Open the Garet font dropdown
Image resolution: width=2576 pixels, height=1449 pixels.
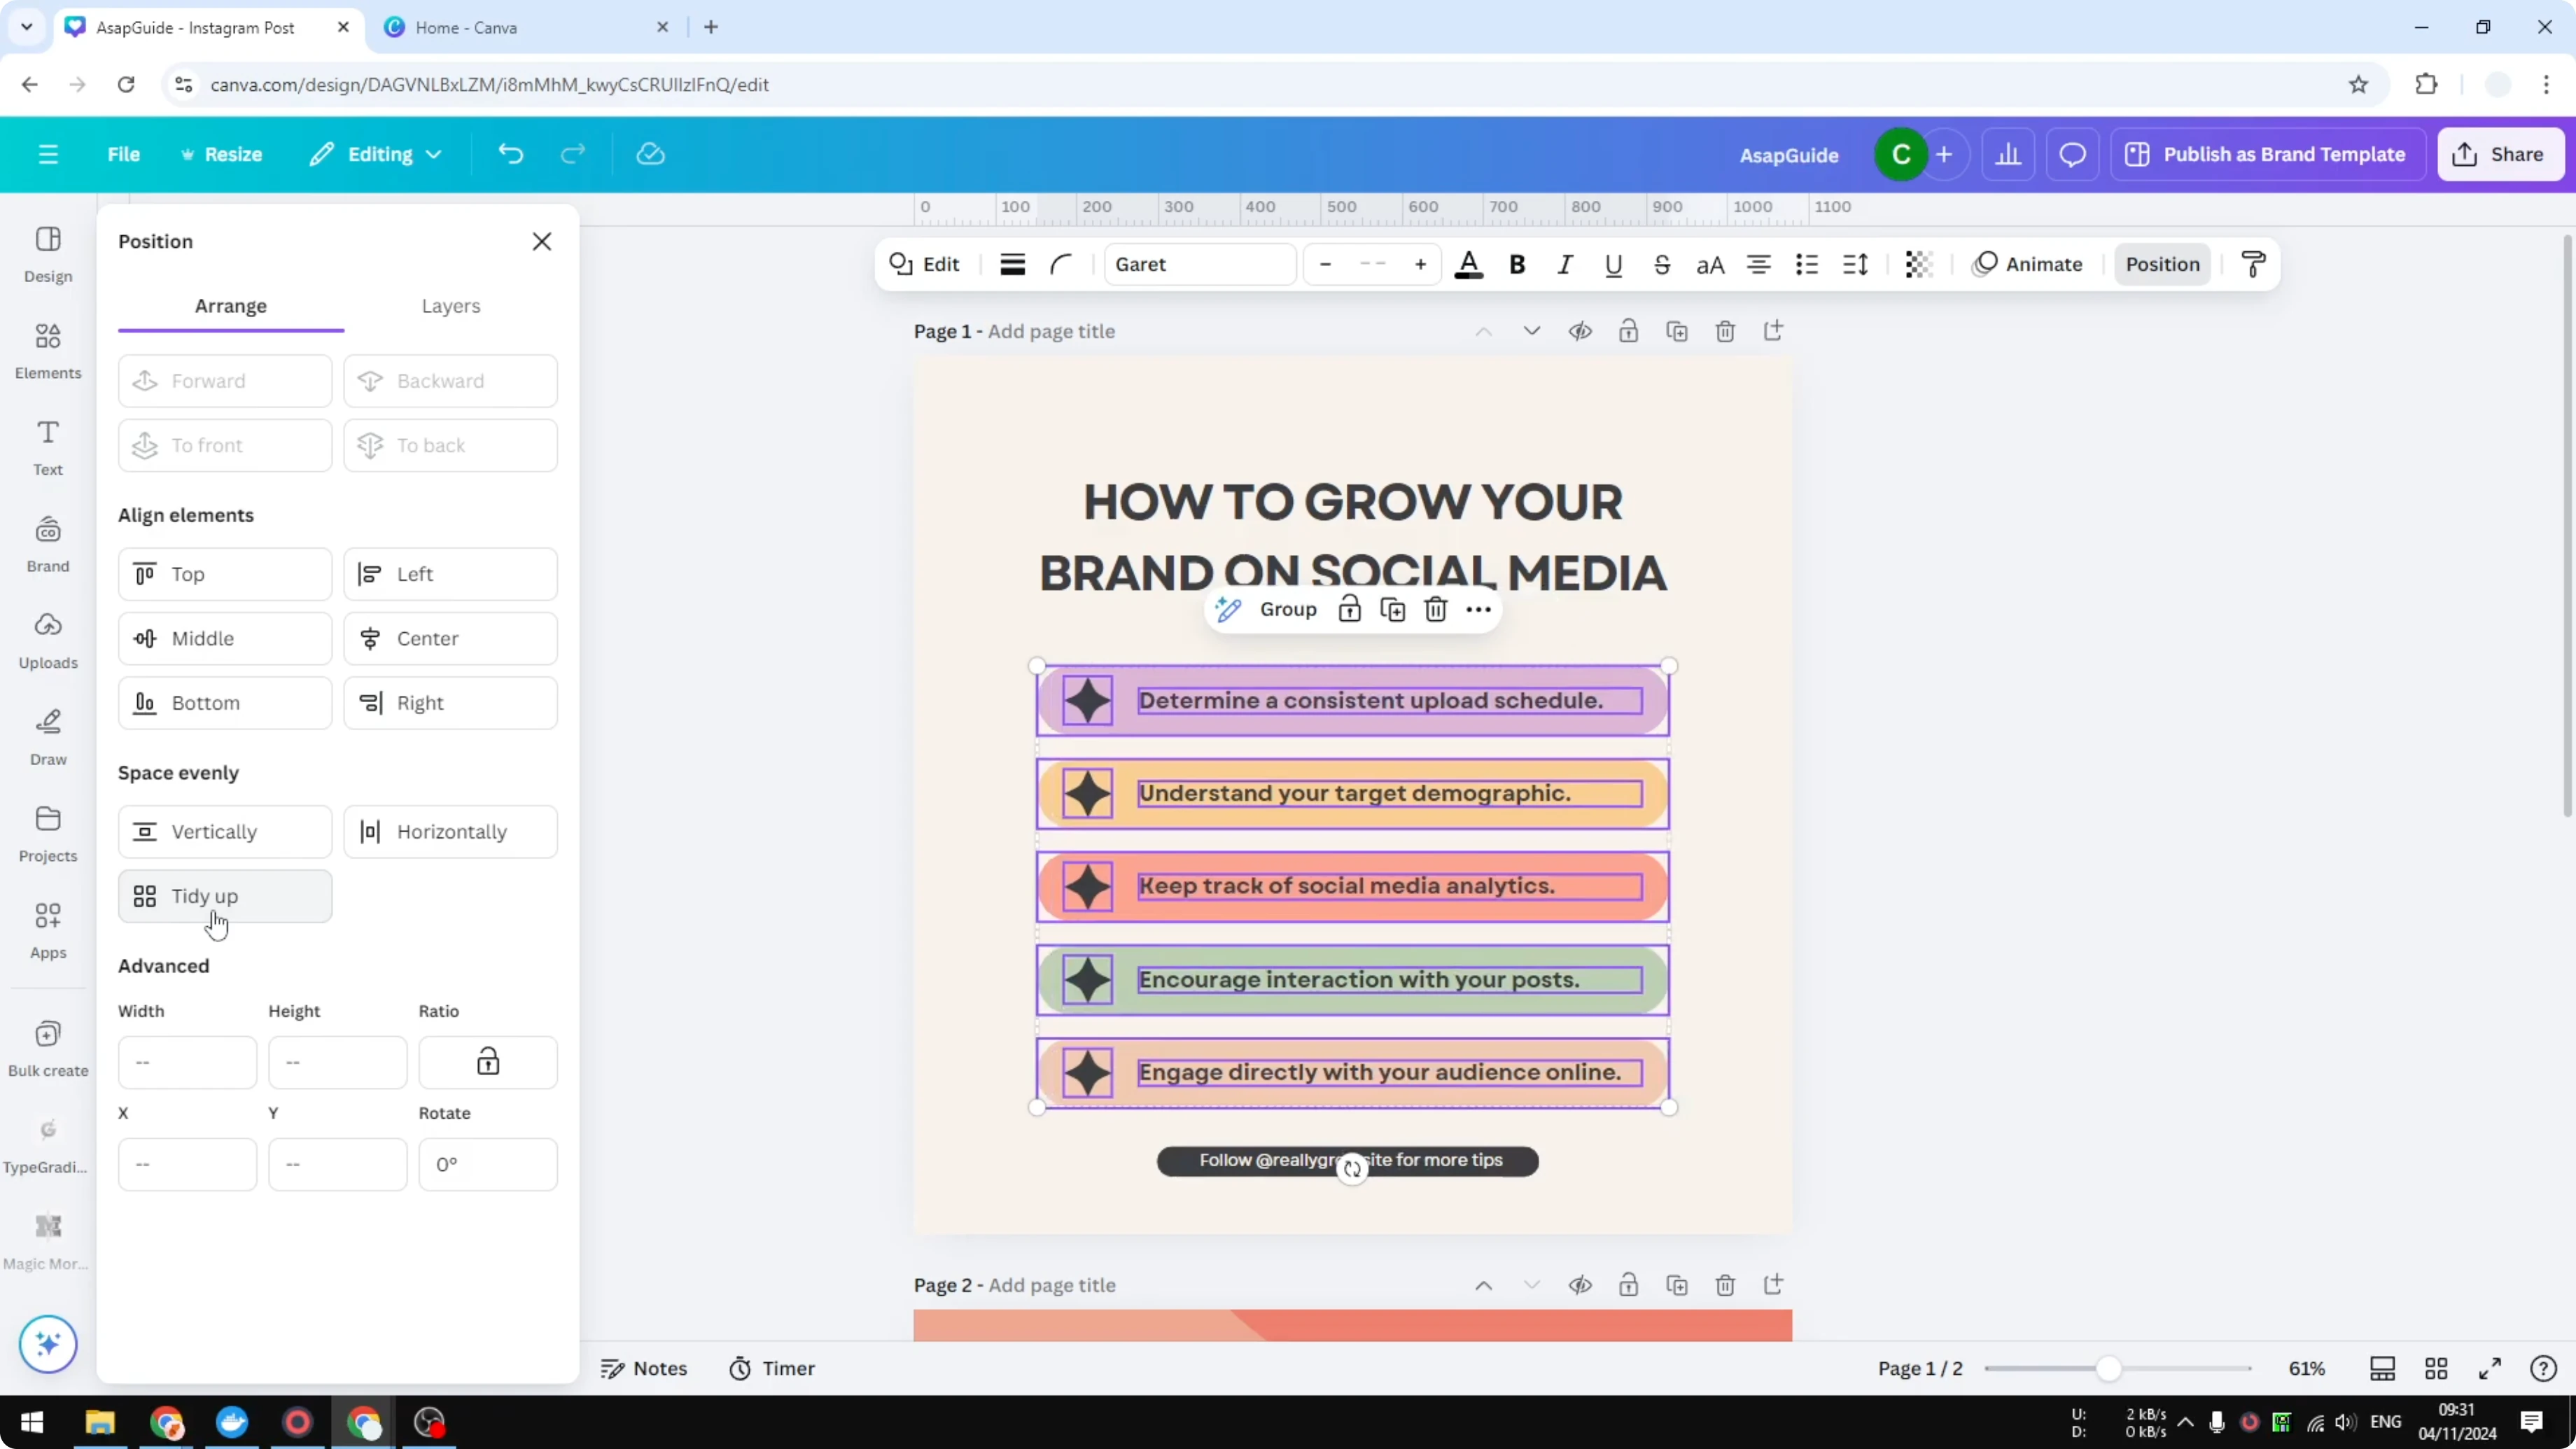pos(1199,264)
